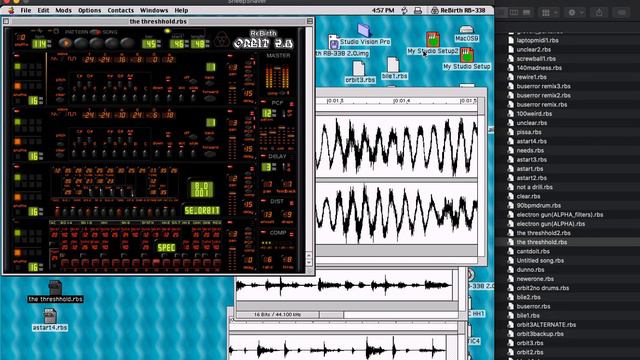Select the astart4.rbs desktop file icon
The image size is (640, 360).
click(50, 316)
